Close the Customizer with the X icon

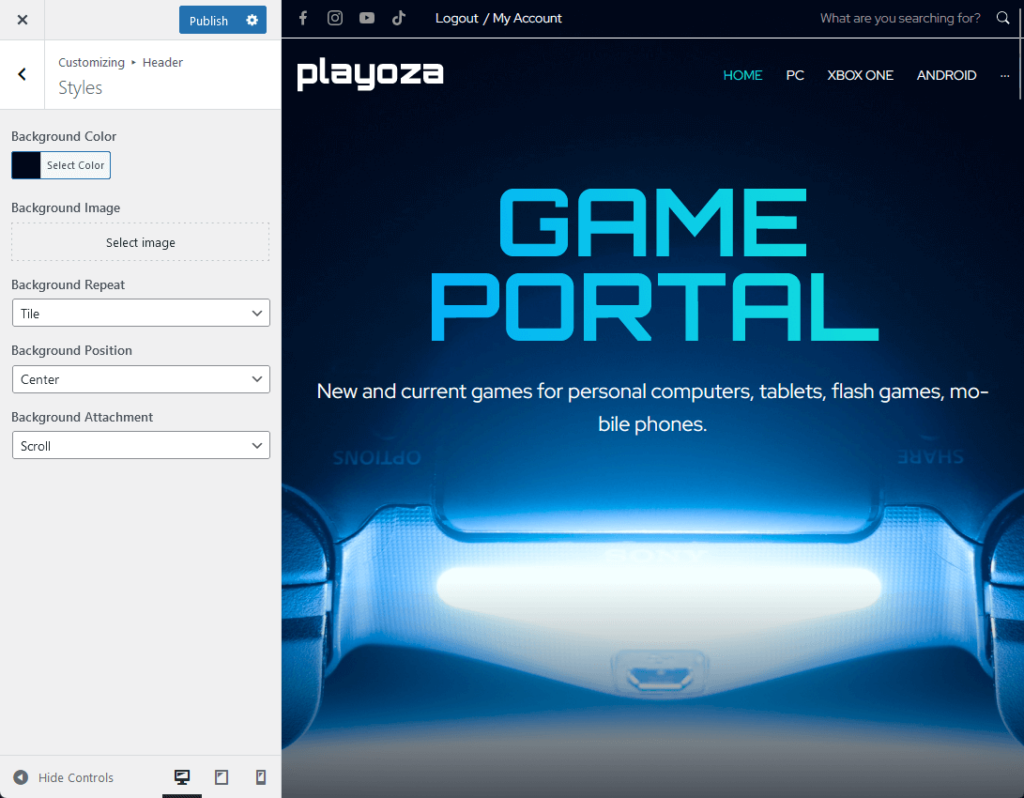pos(22,20)
